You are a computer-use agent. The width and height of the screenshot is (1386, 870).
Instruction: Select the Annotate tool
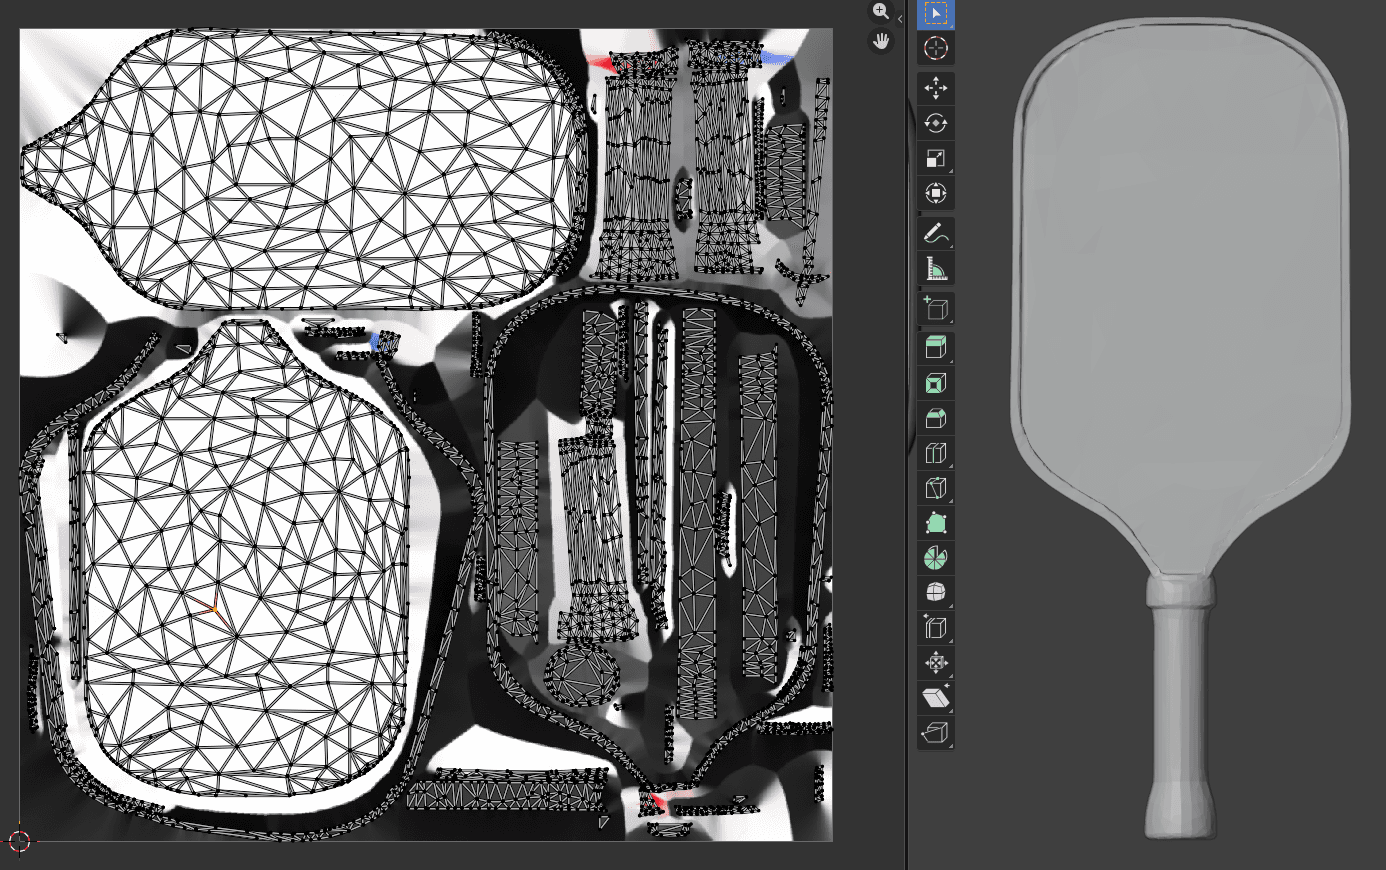click(936, 233)
